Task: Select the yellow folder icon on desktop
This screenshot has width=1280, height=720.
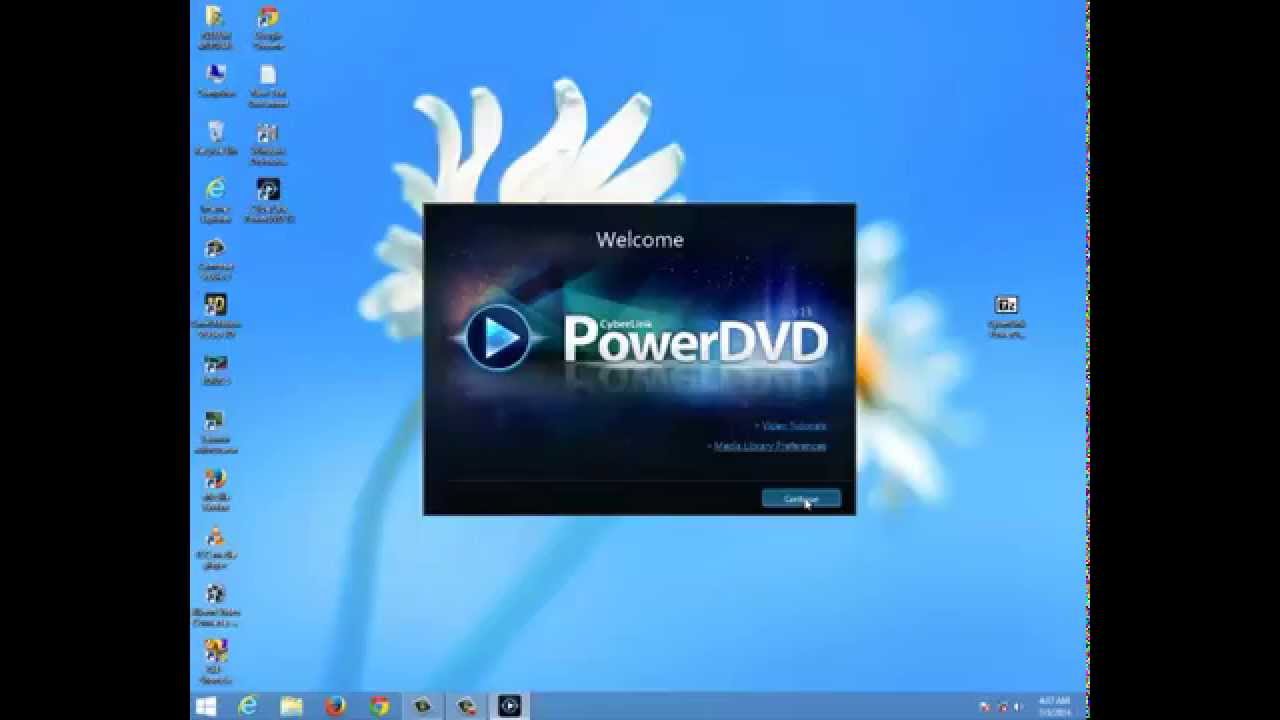Action: (215, 28)
